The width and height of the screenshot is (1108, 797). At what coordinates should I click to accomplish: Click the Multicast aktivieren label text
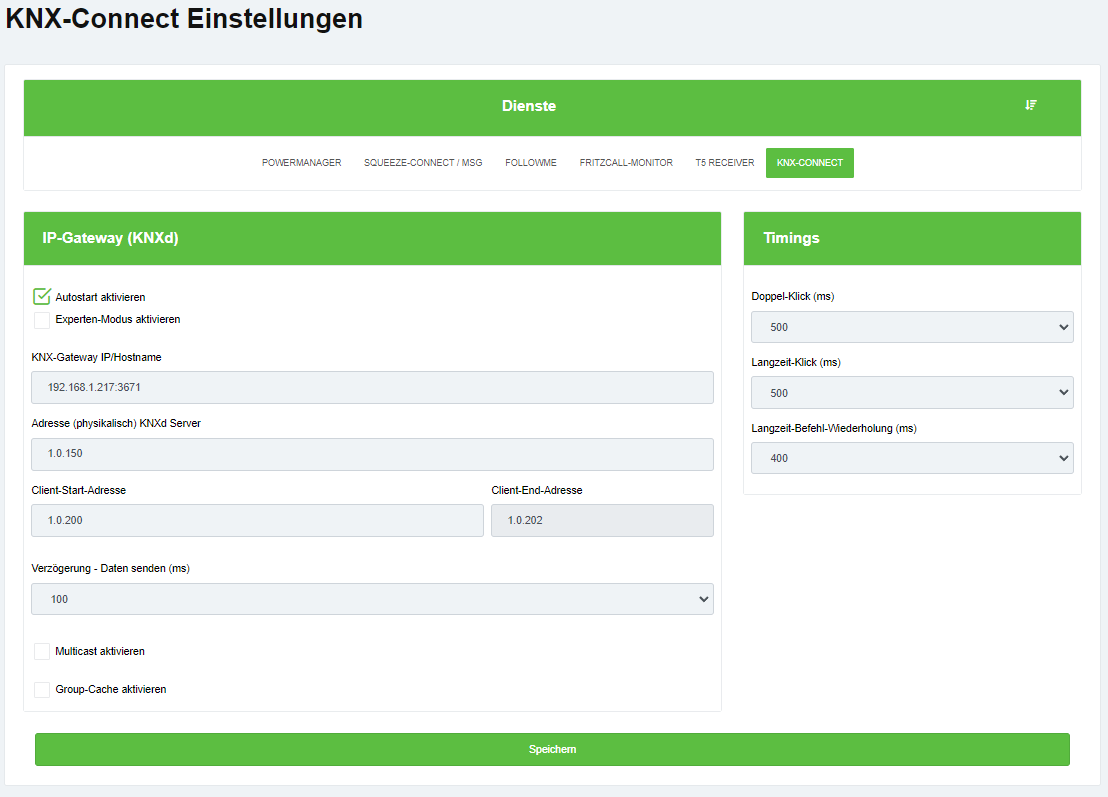pos(100,651)
